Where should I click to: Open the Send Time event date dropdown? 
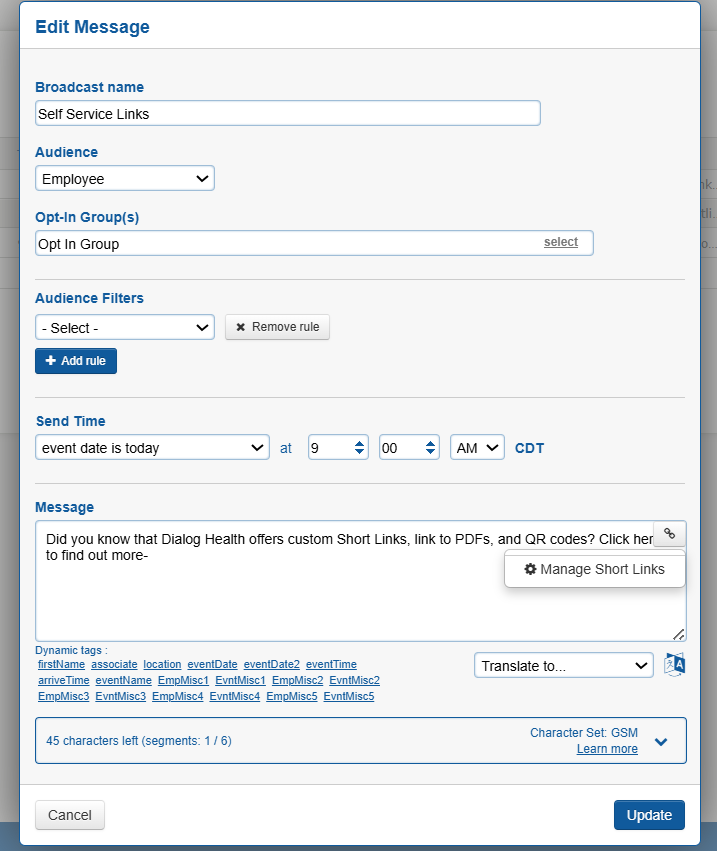click(152, 448)
